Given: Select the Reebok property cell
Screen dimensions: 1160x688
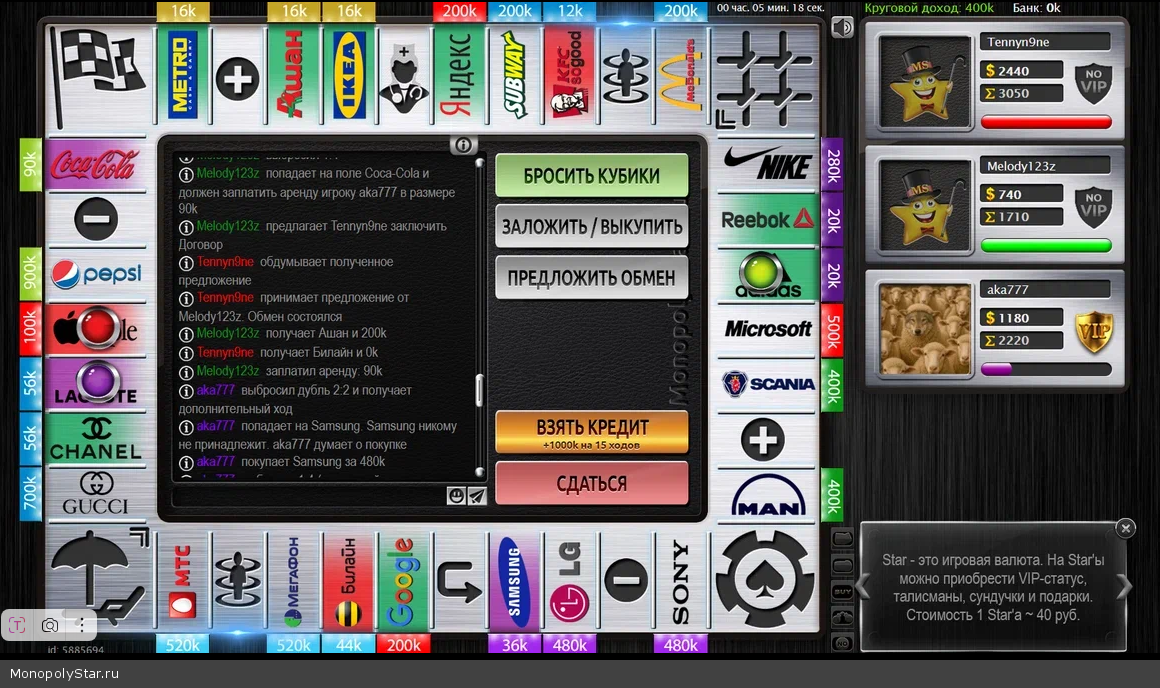Looking at the screenshot, I should click(767, 220).
